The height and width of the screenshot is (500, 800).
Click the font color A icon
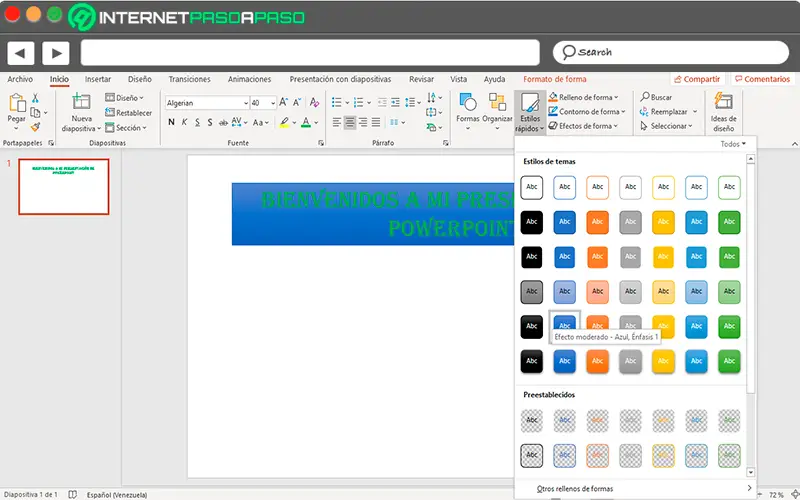[x=306, y=122]
